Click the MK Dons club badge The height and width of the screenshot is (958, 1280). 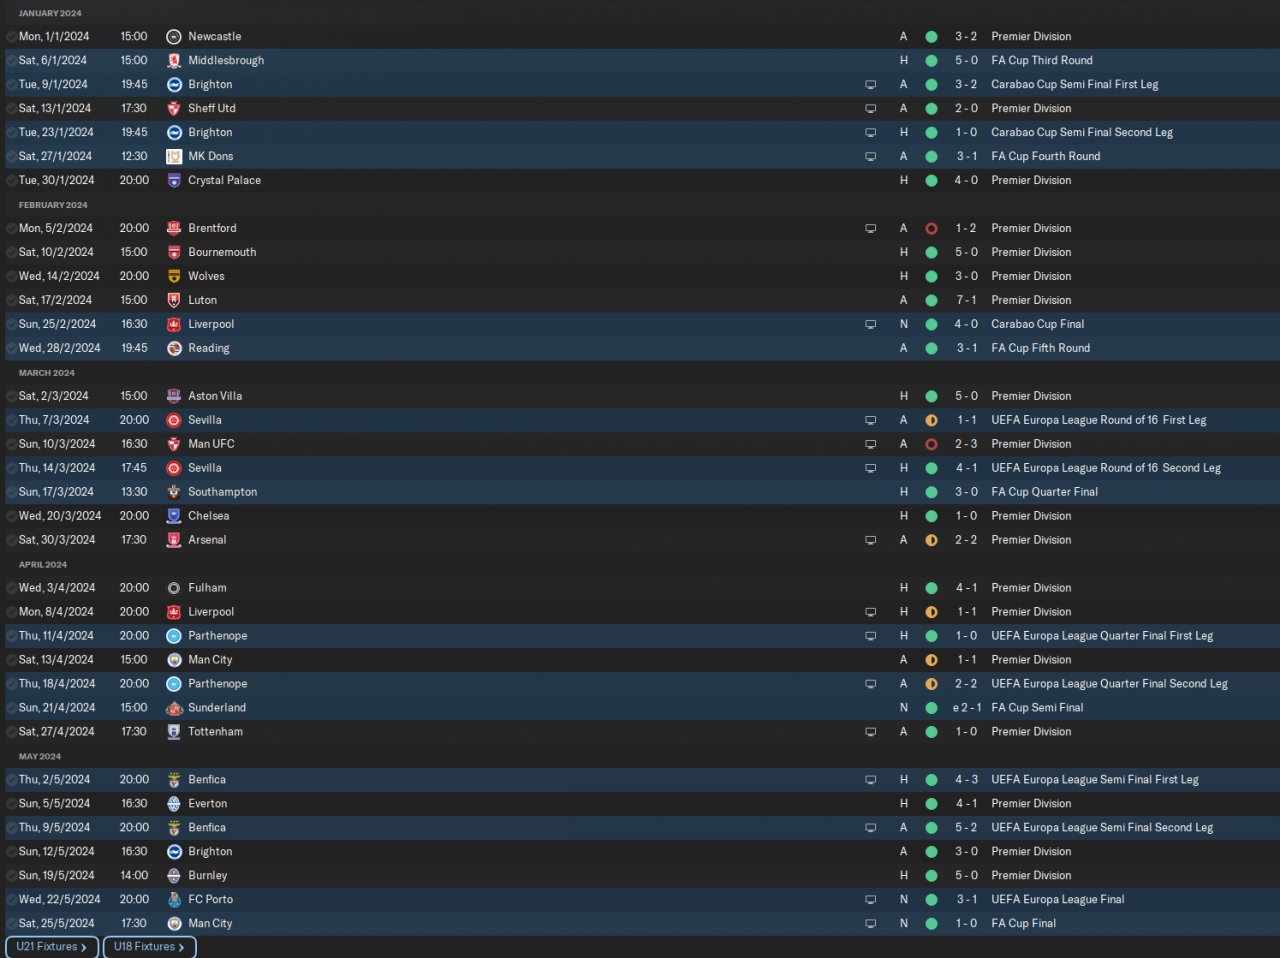click(x=174, y=156)
